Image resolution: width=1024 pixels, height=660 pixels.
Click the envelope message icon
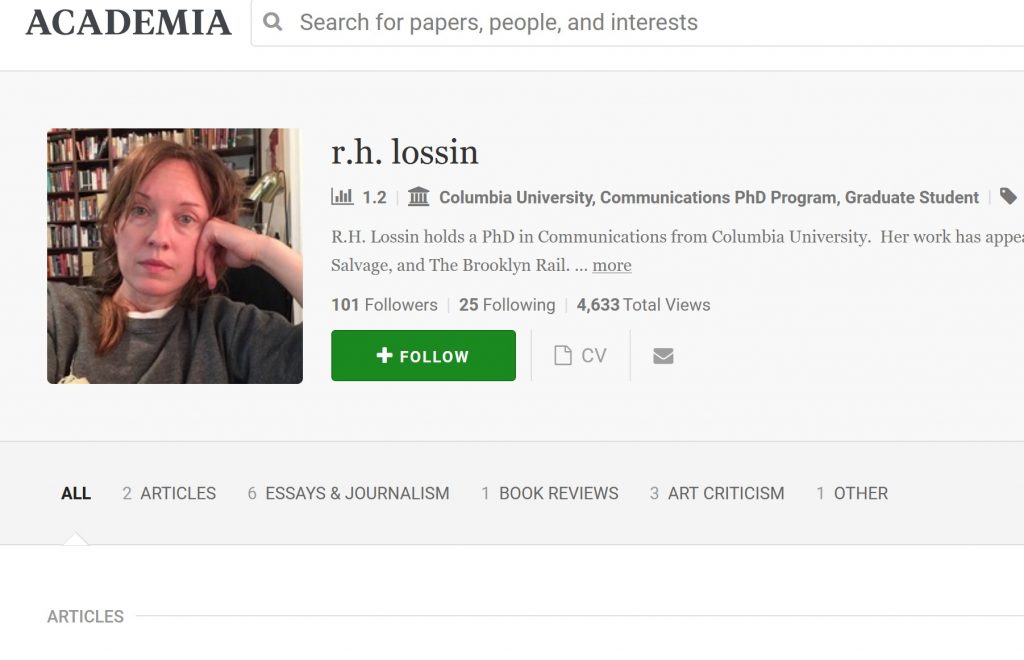coord(663,356)
